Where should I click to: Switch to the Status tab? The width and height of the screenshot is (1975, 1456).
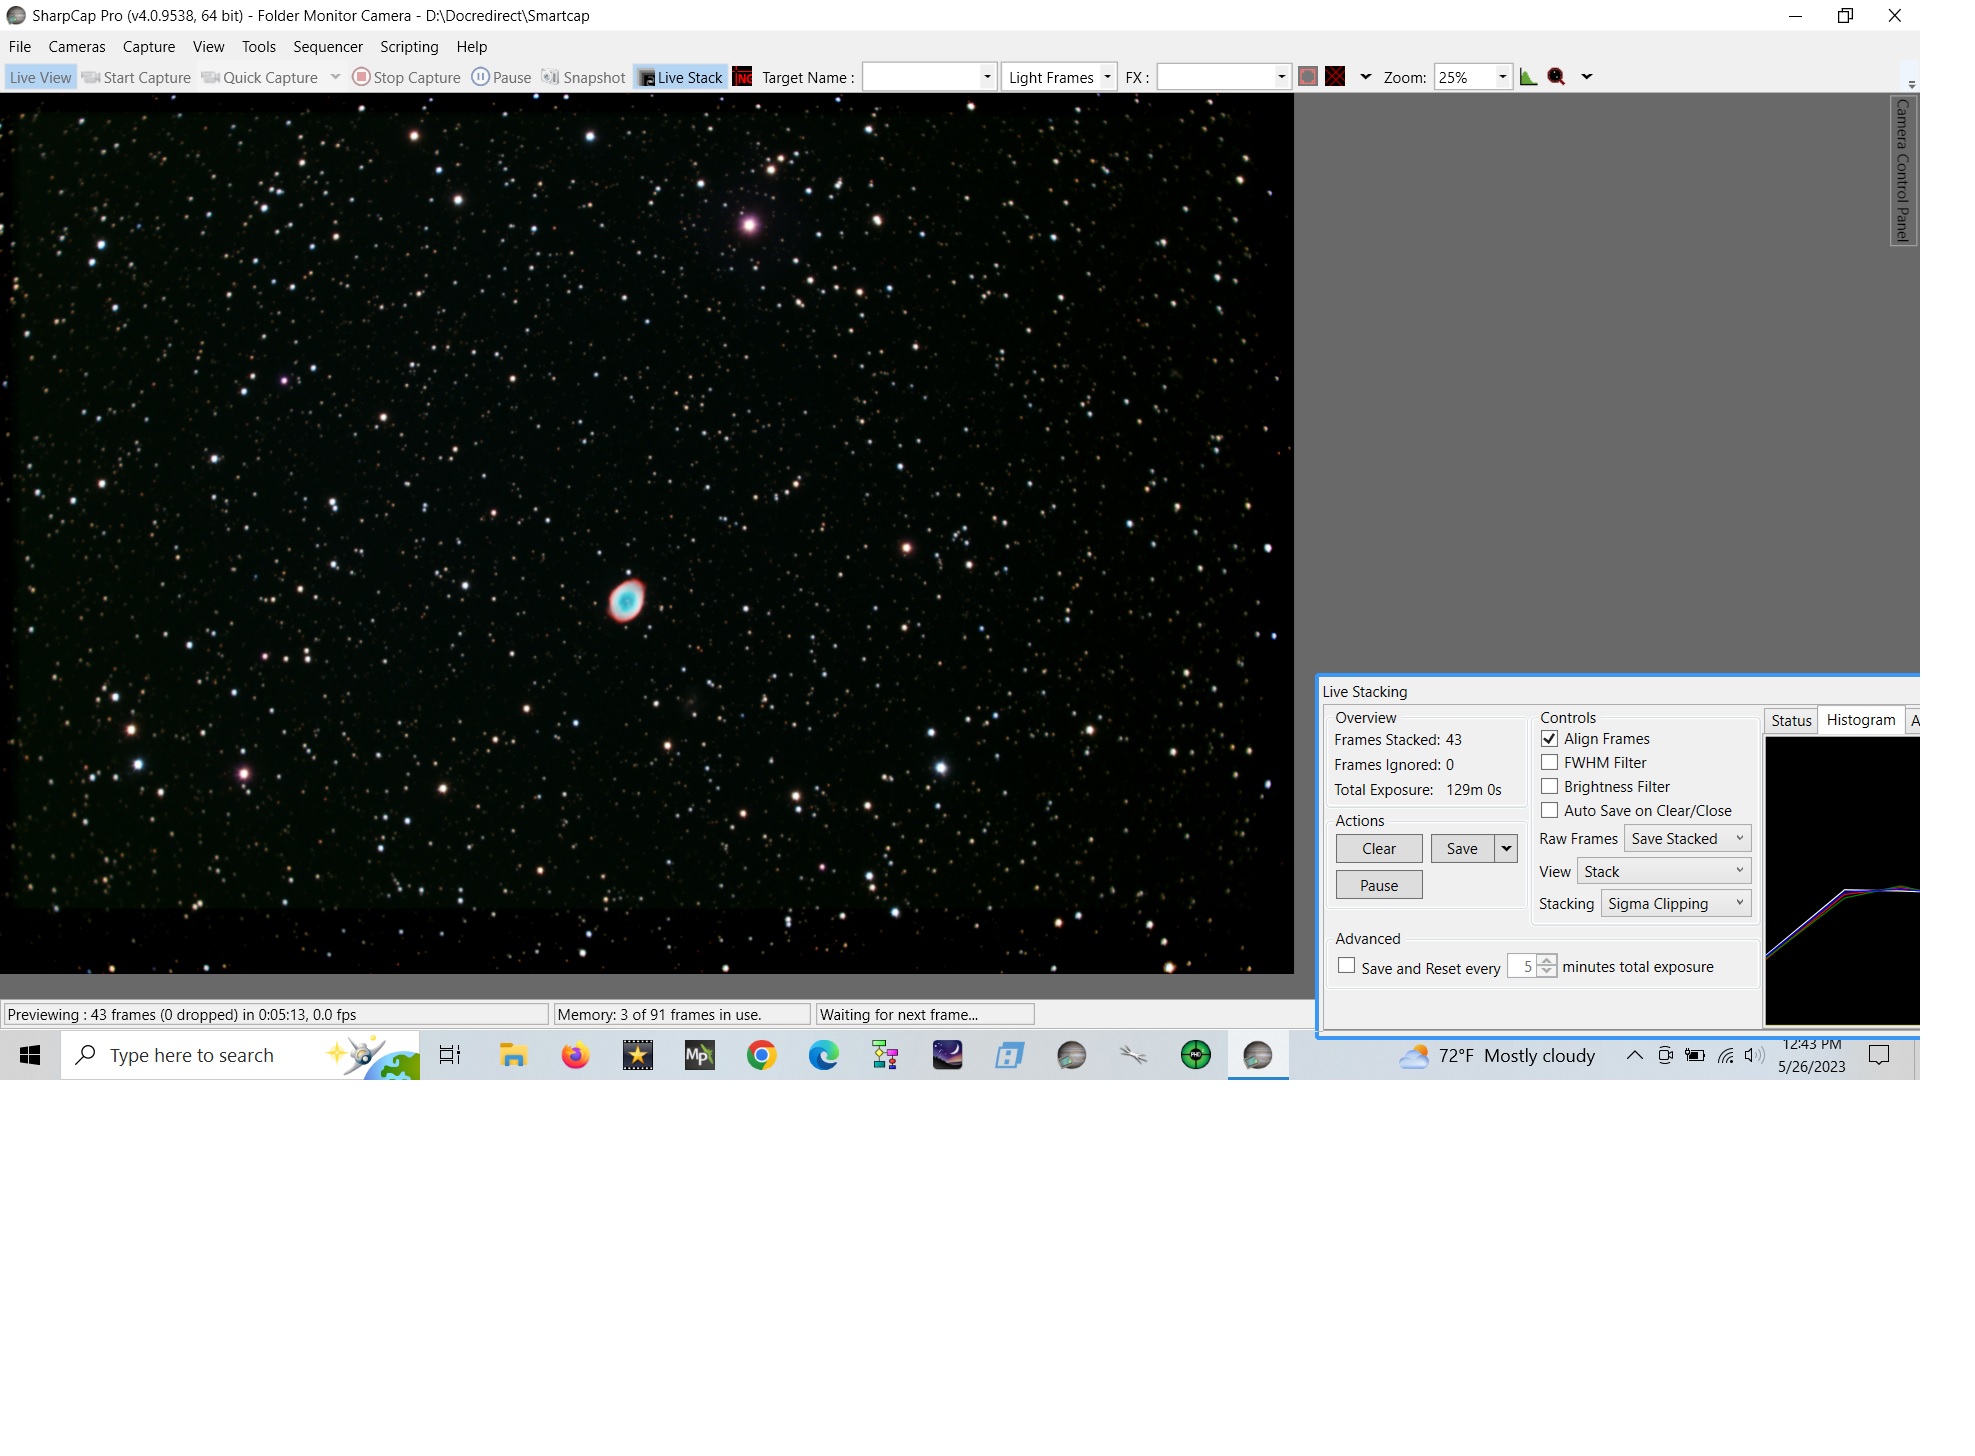coord(1791,720)
